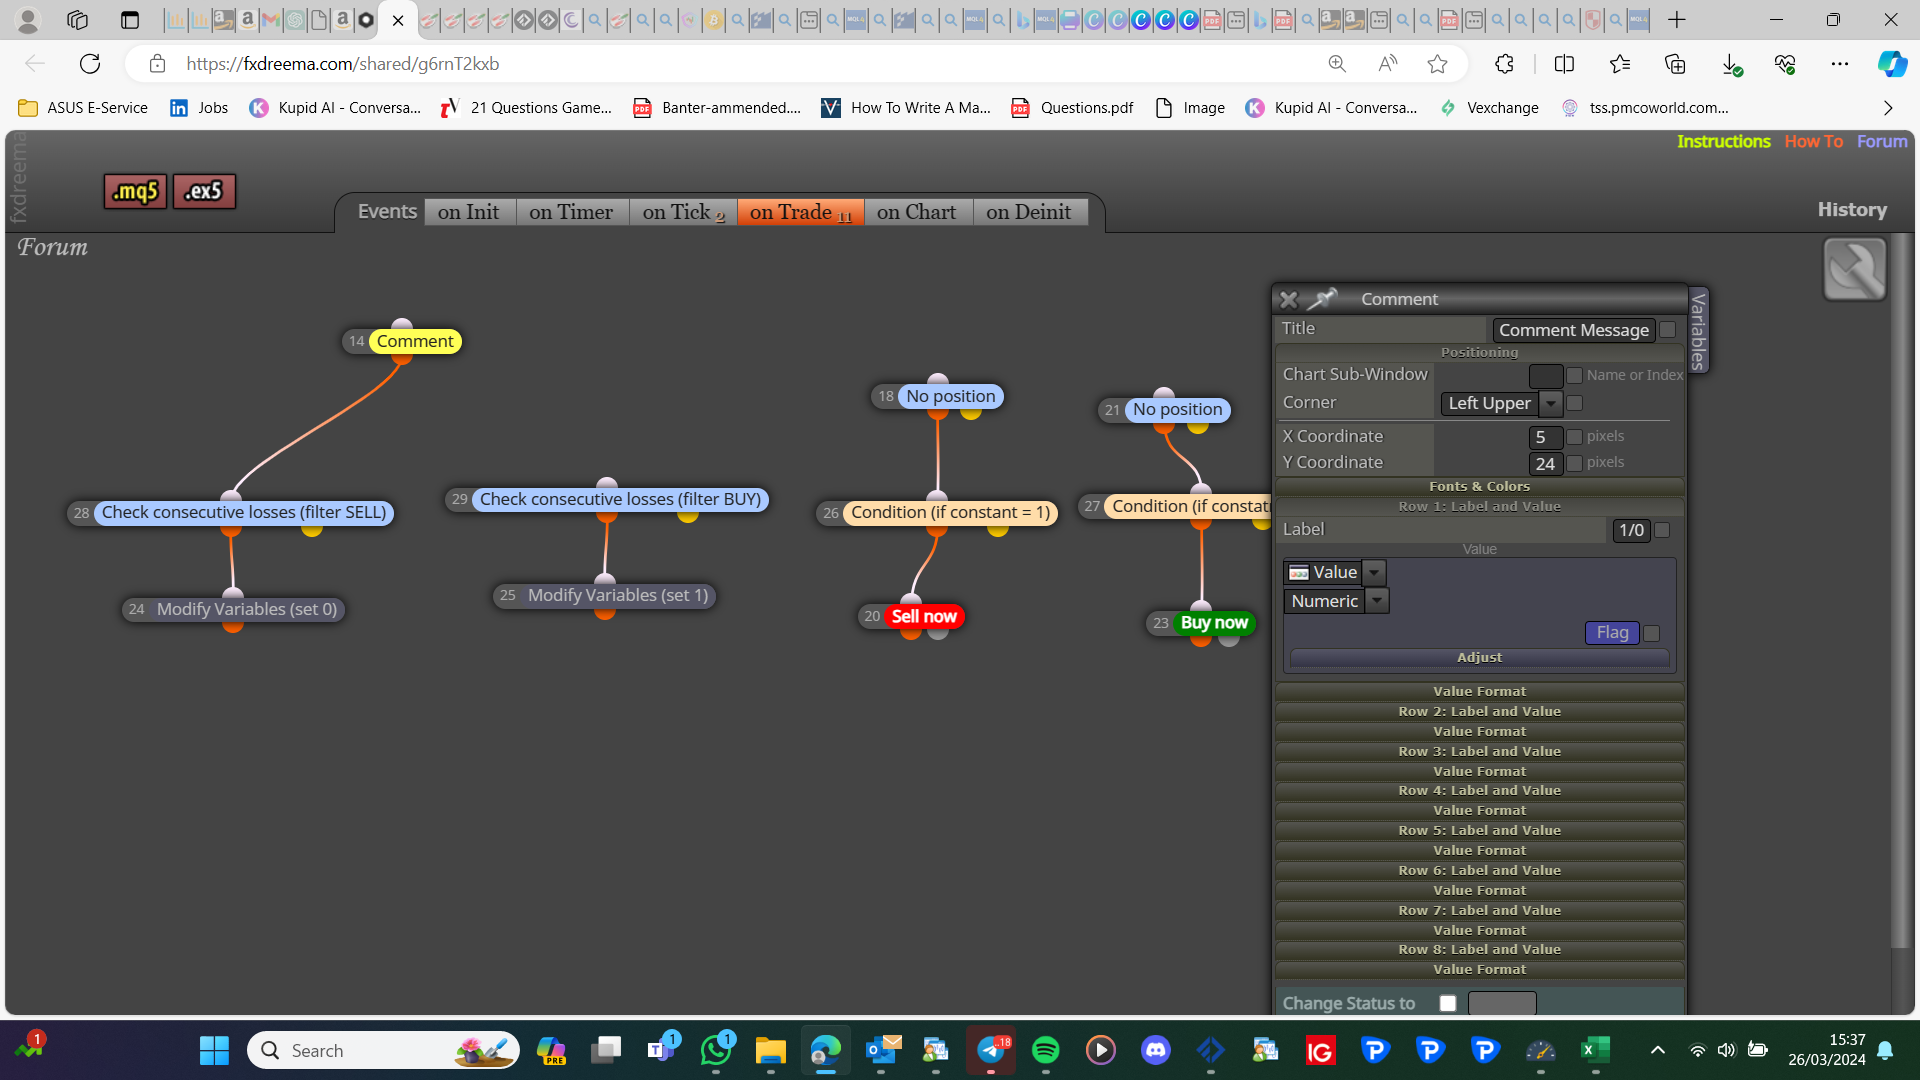Expand the Value type dropdown

click(1374, 572)
